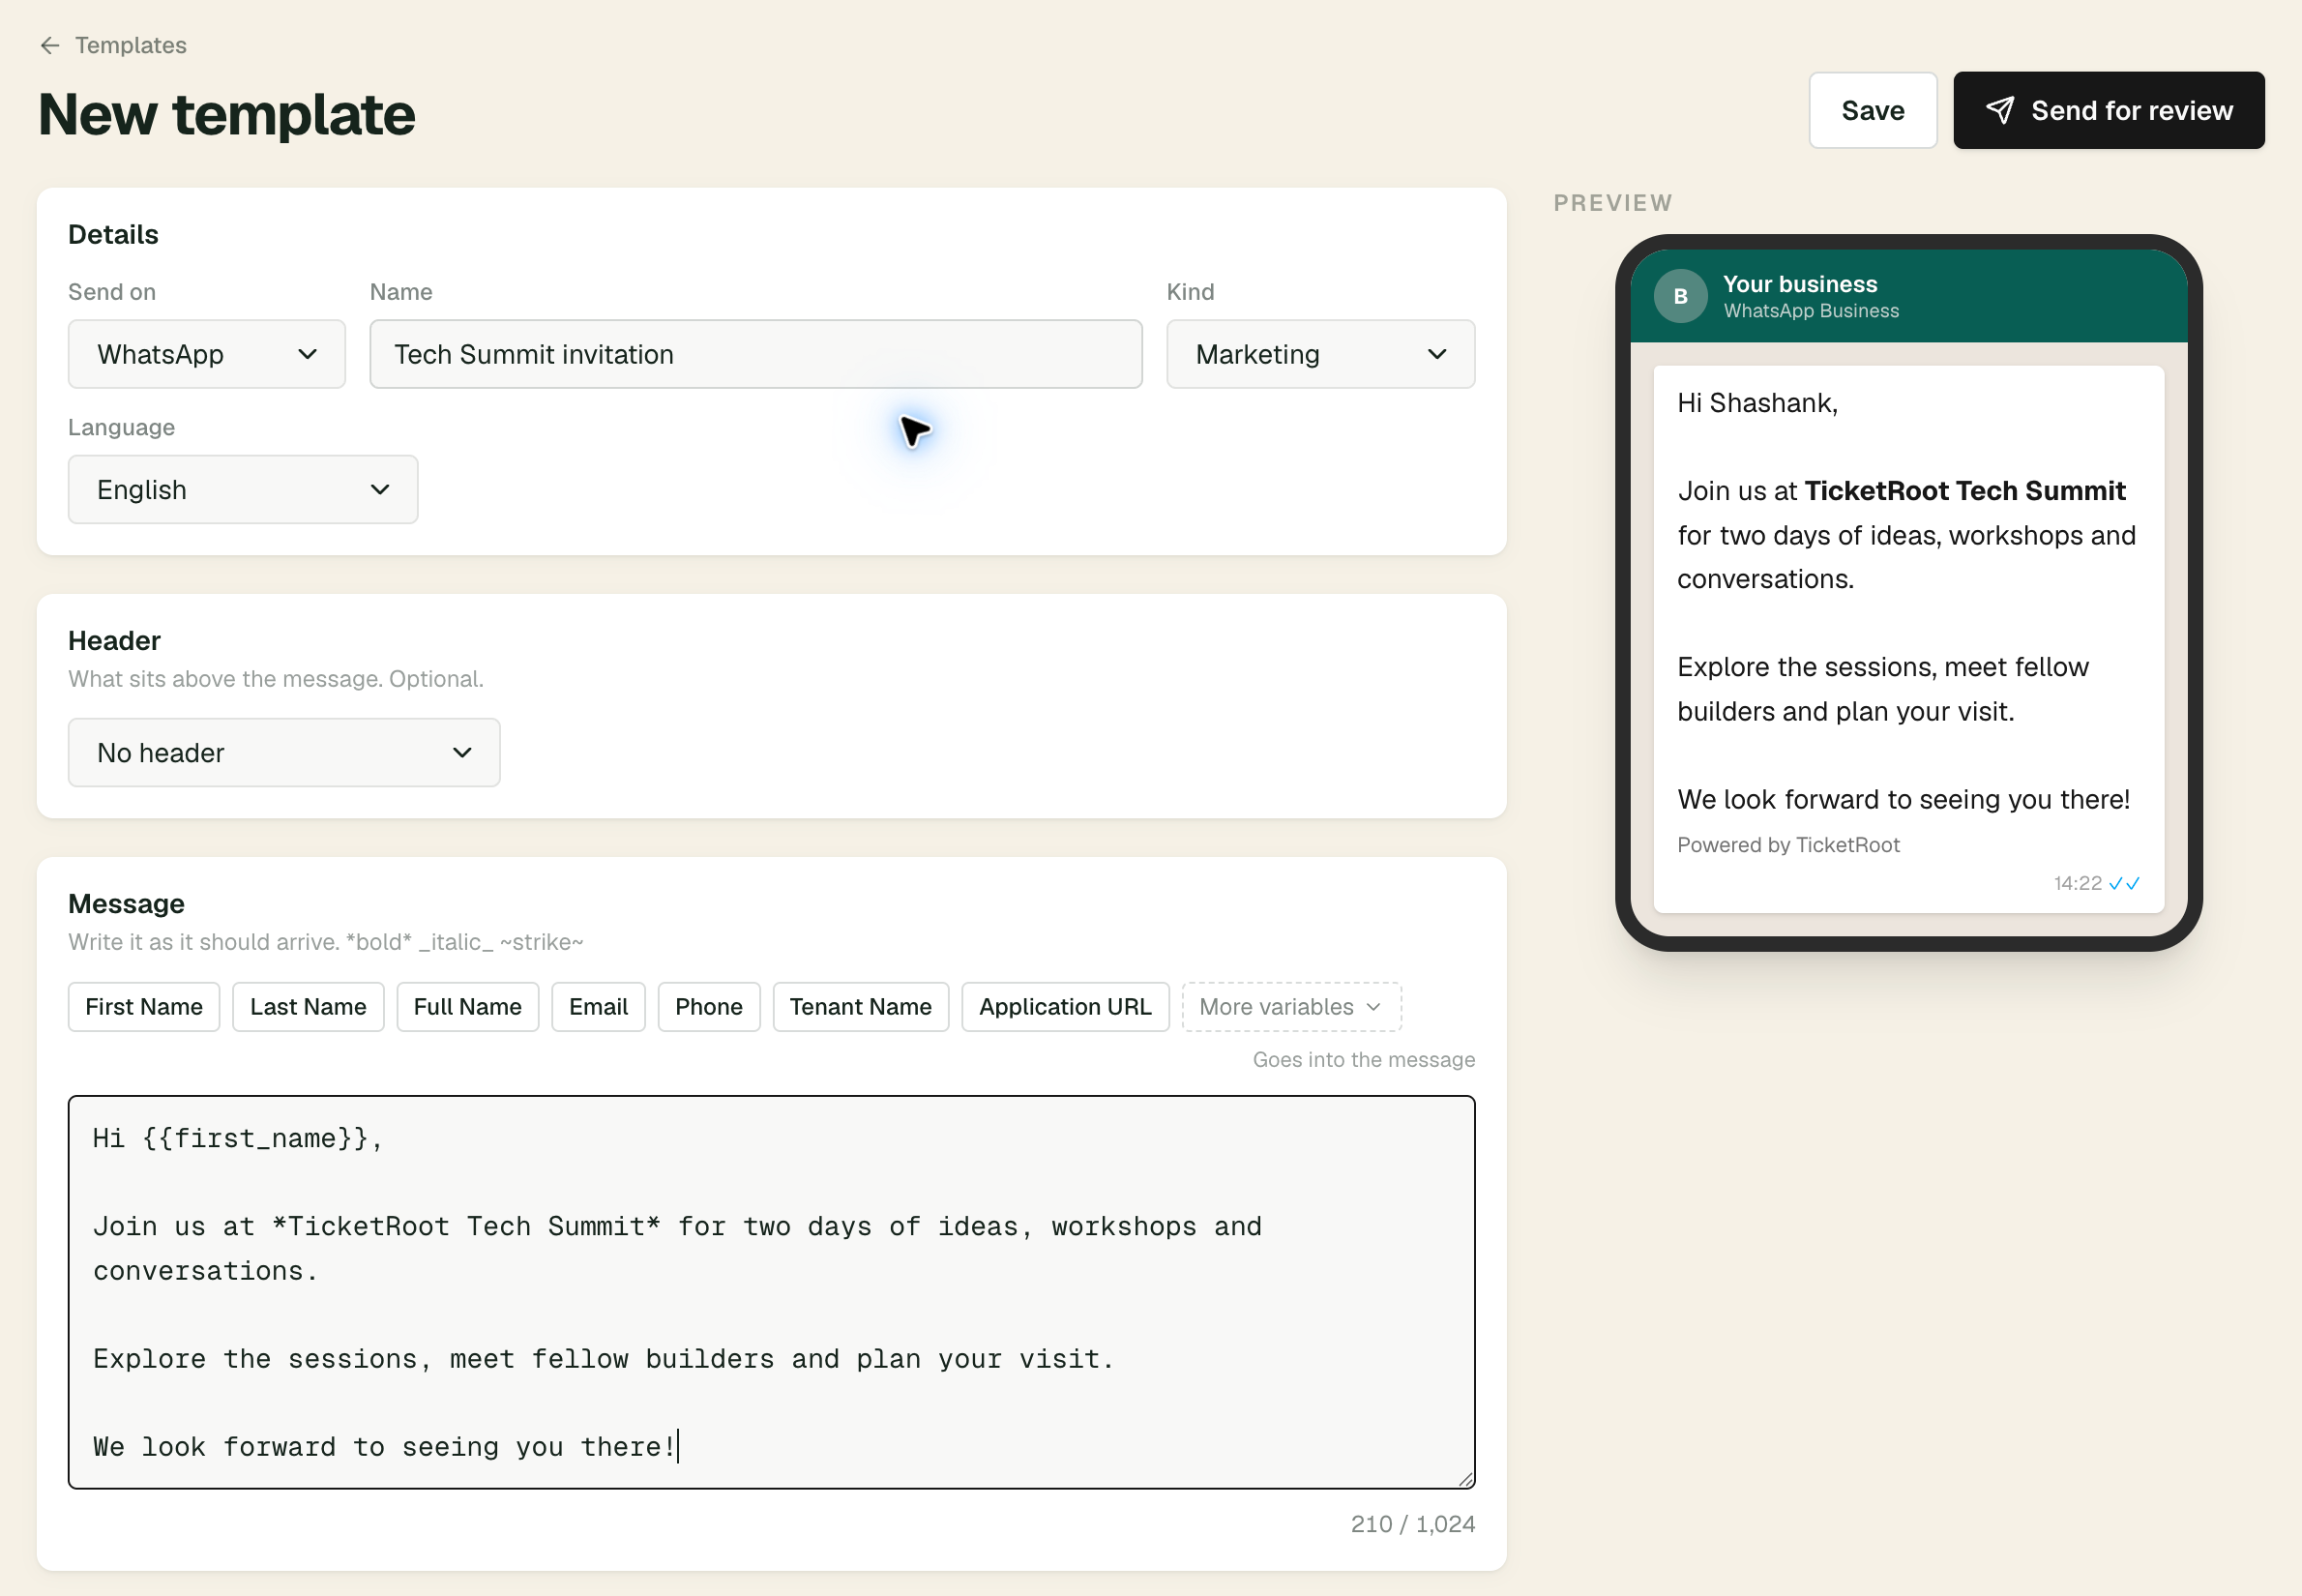Insert the Email variable

[598, 1006]
